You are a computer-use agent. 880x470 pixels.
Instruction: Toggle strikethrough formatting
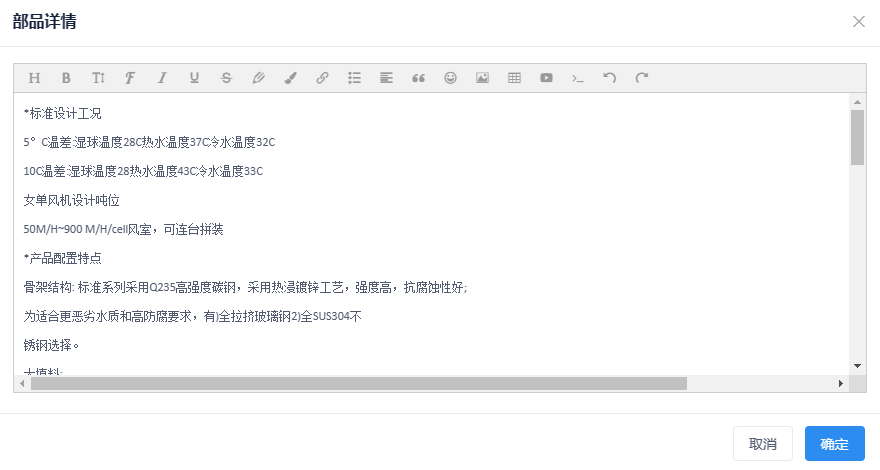click(226, 78)
